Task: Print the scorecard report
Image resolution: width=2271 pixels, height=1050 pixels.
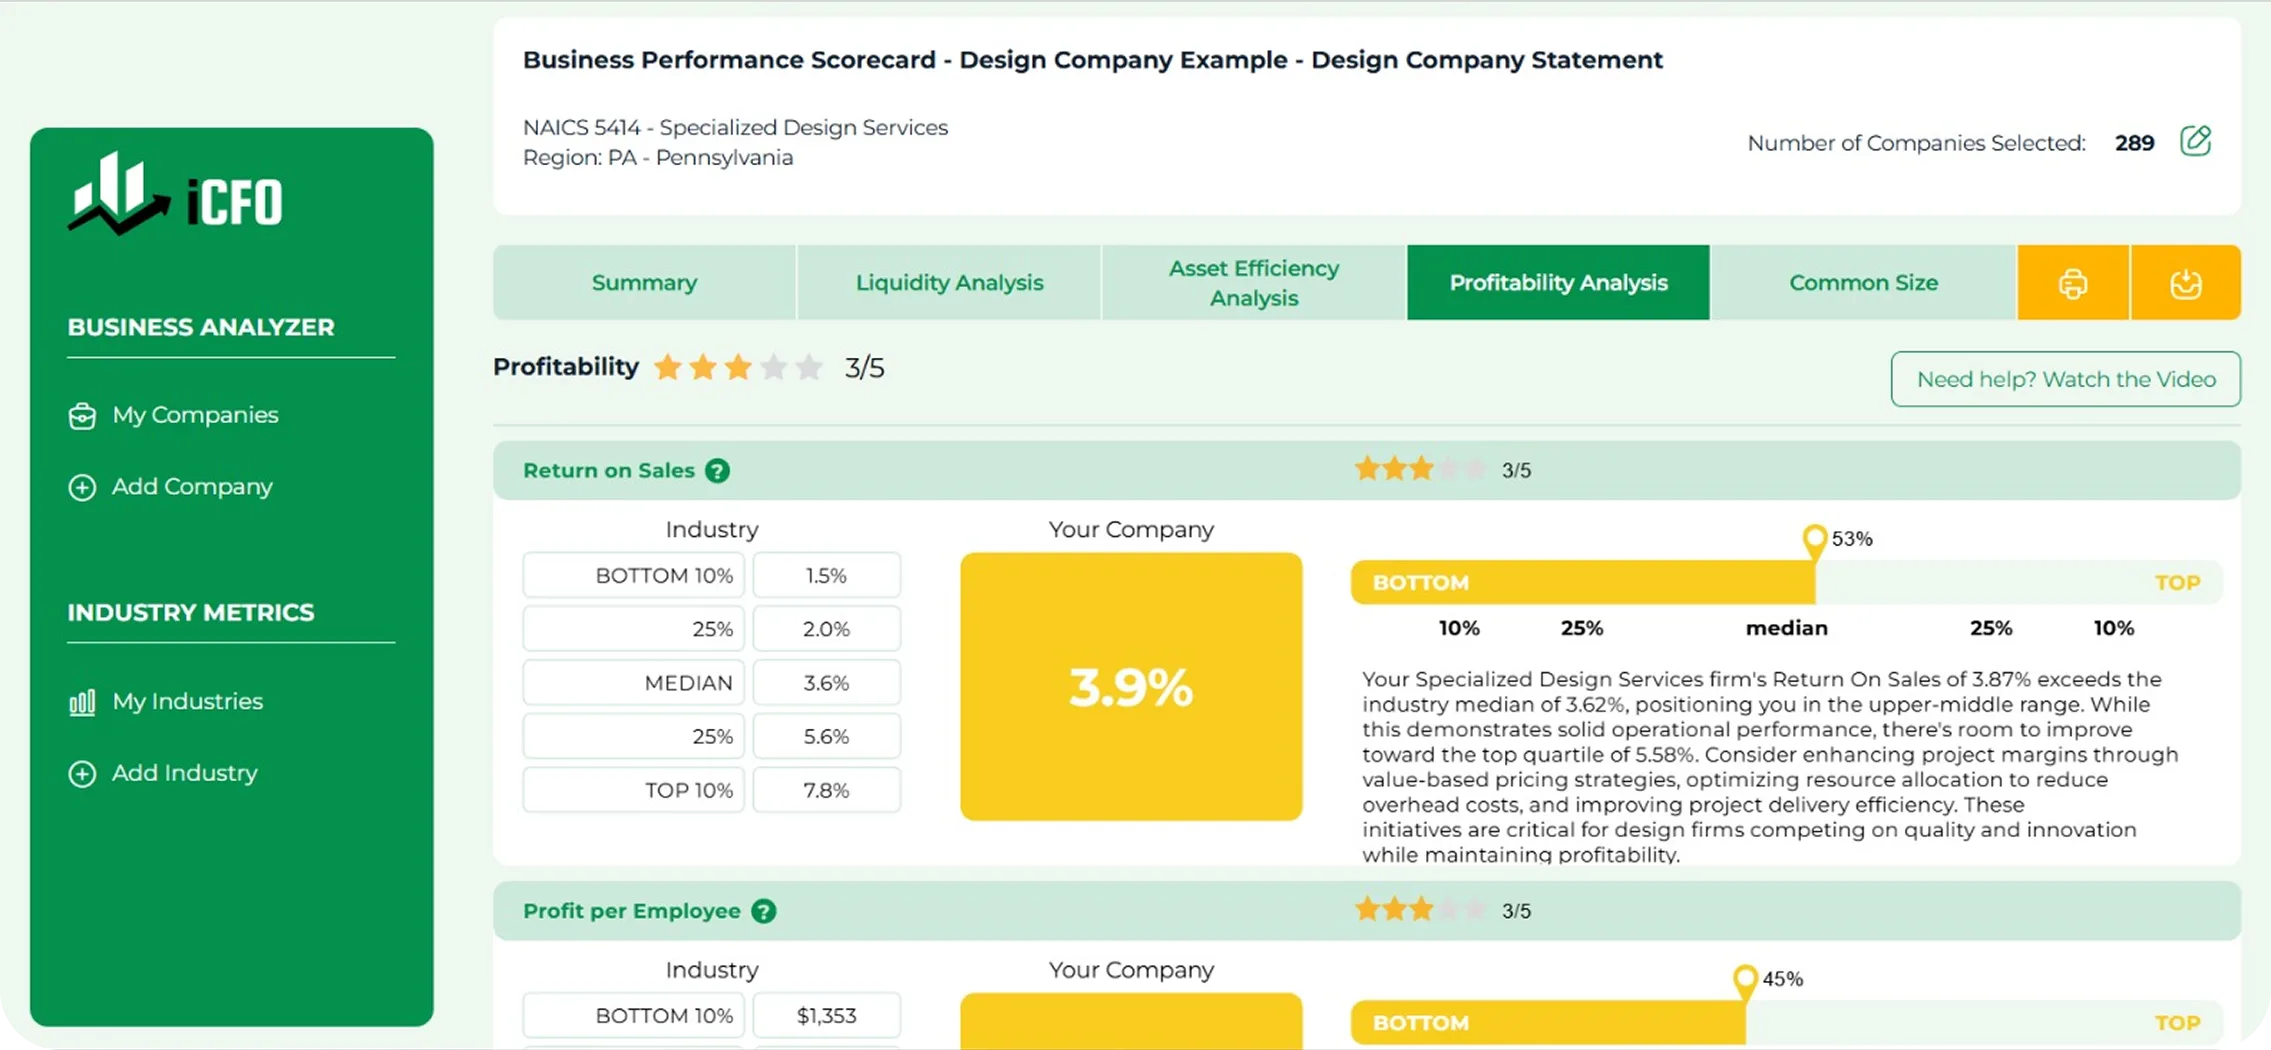Action: point(2073,283)
